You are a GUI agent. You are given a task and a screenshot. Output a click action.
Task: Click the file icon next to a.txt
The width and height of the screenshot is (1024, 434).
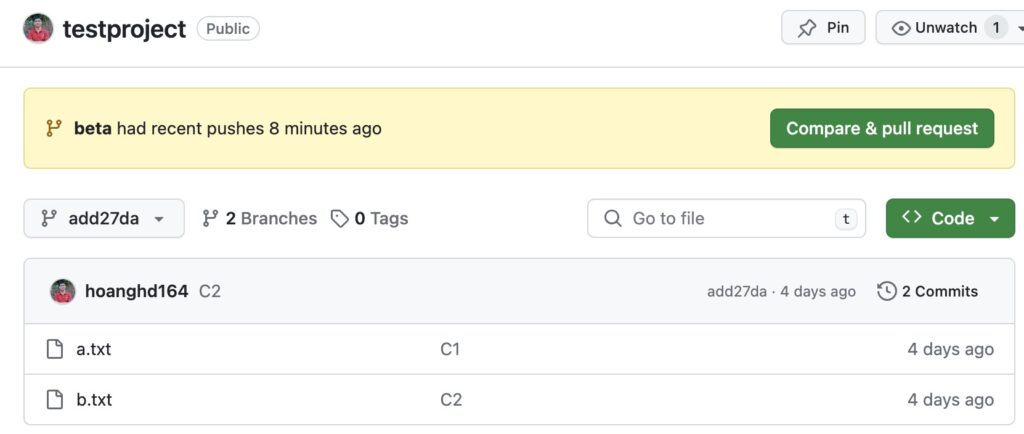(x=55, y=349)
